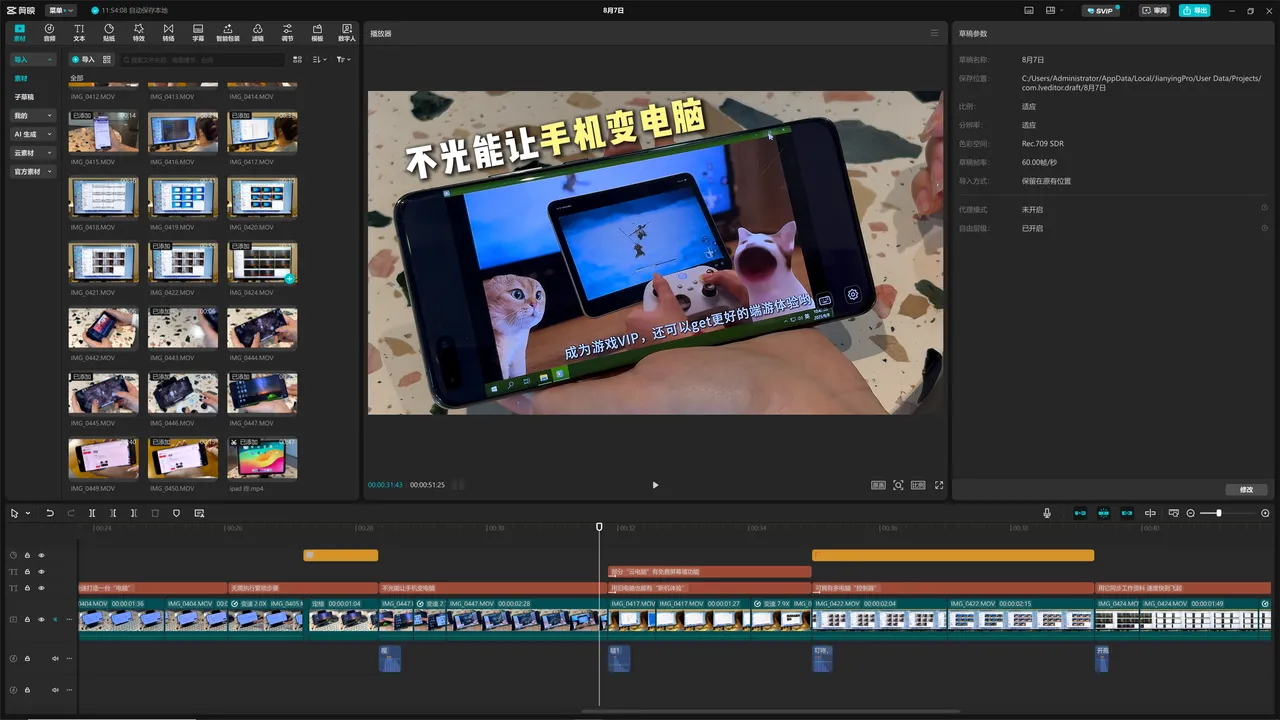Toggle auto snapping in timeline toolbar
The width and height of the screenshot is (1280, 720).
pyautogui.click(x=1104, y=513)
